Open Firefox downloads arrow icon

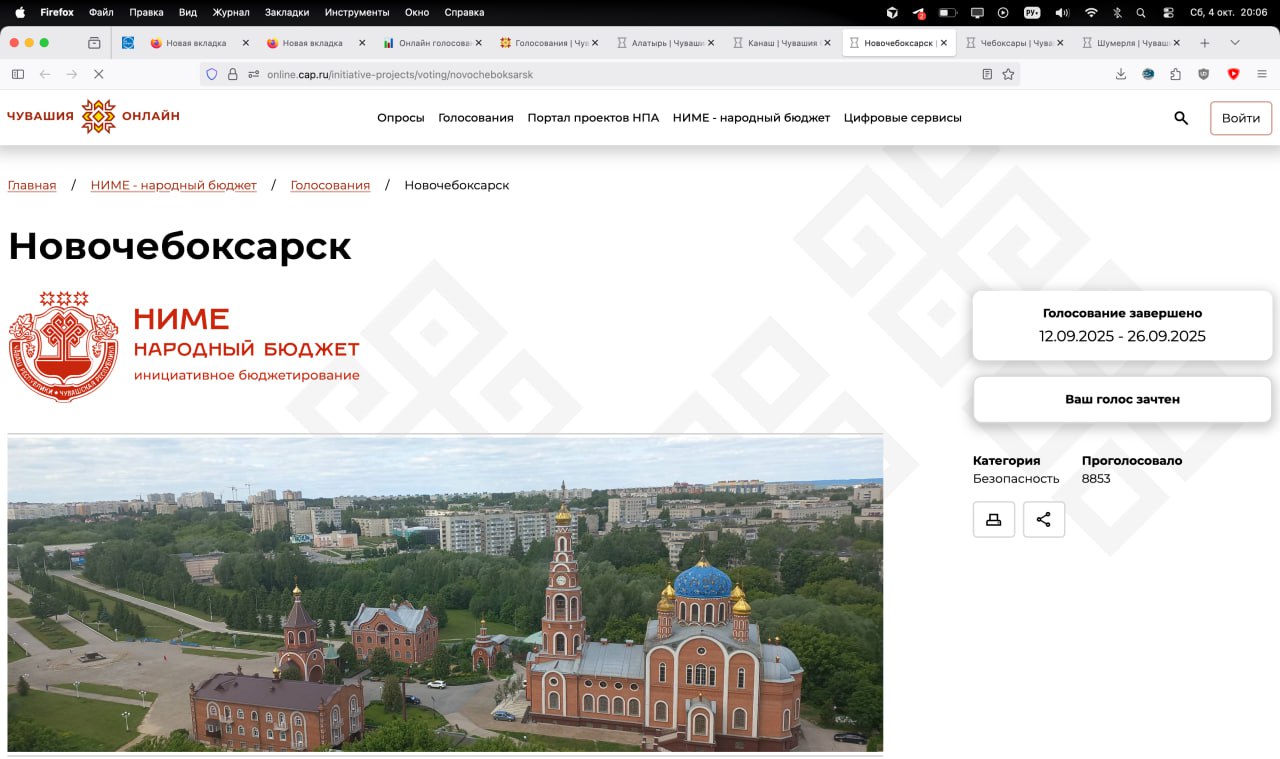tap(1121, 74)
